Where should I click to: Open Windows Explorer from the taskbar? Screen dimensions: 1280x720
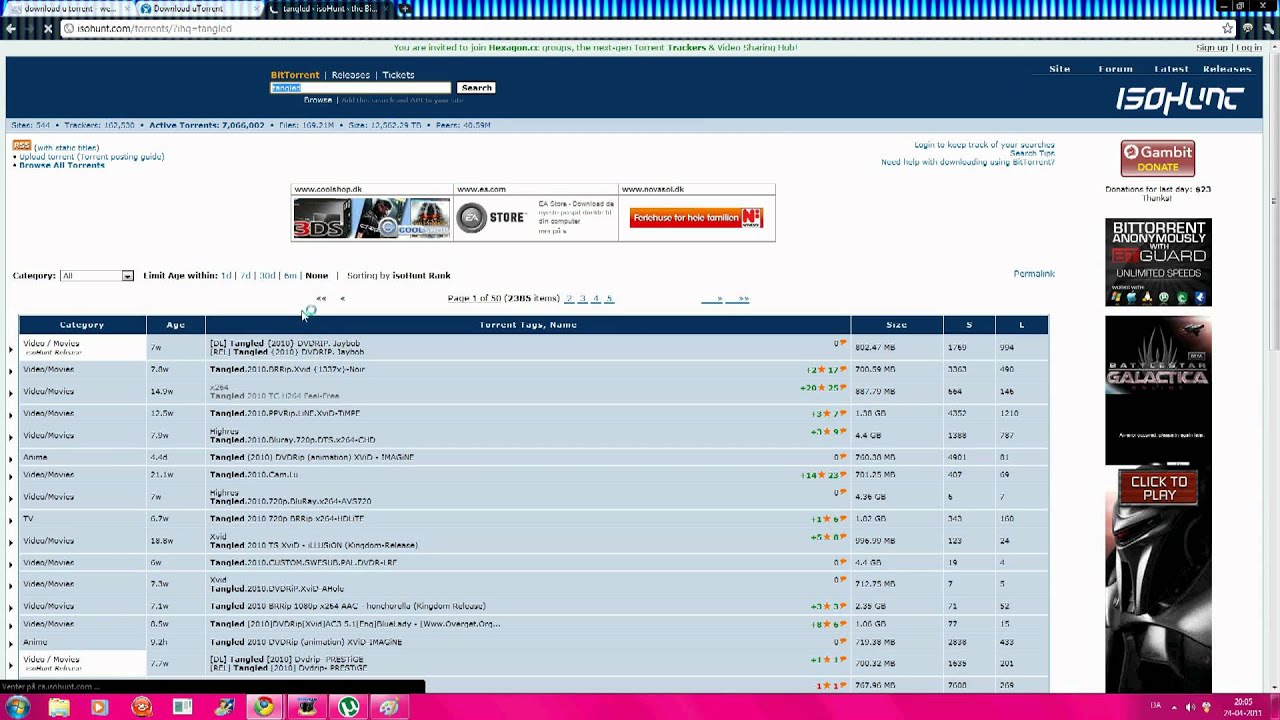59,707
